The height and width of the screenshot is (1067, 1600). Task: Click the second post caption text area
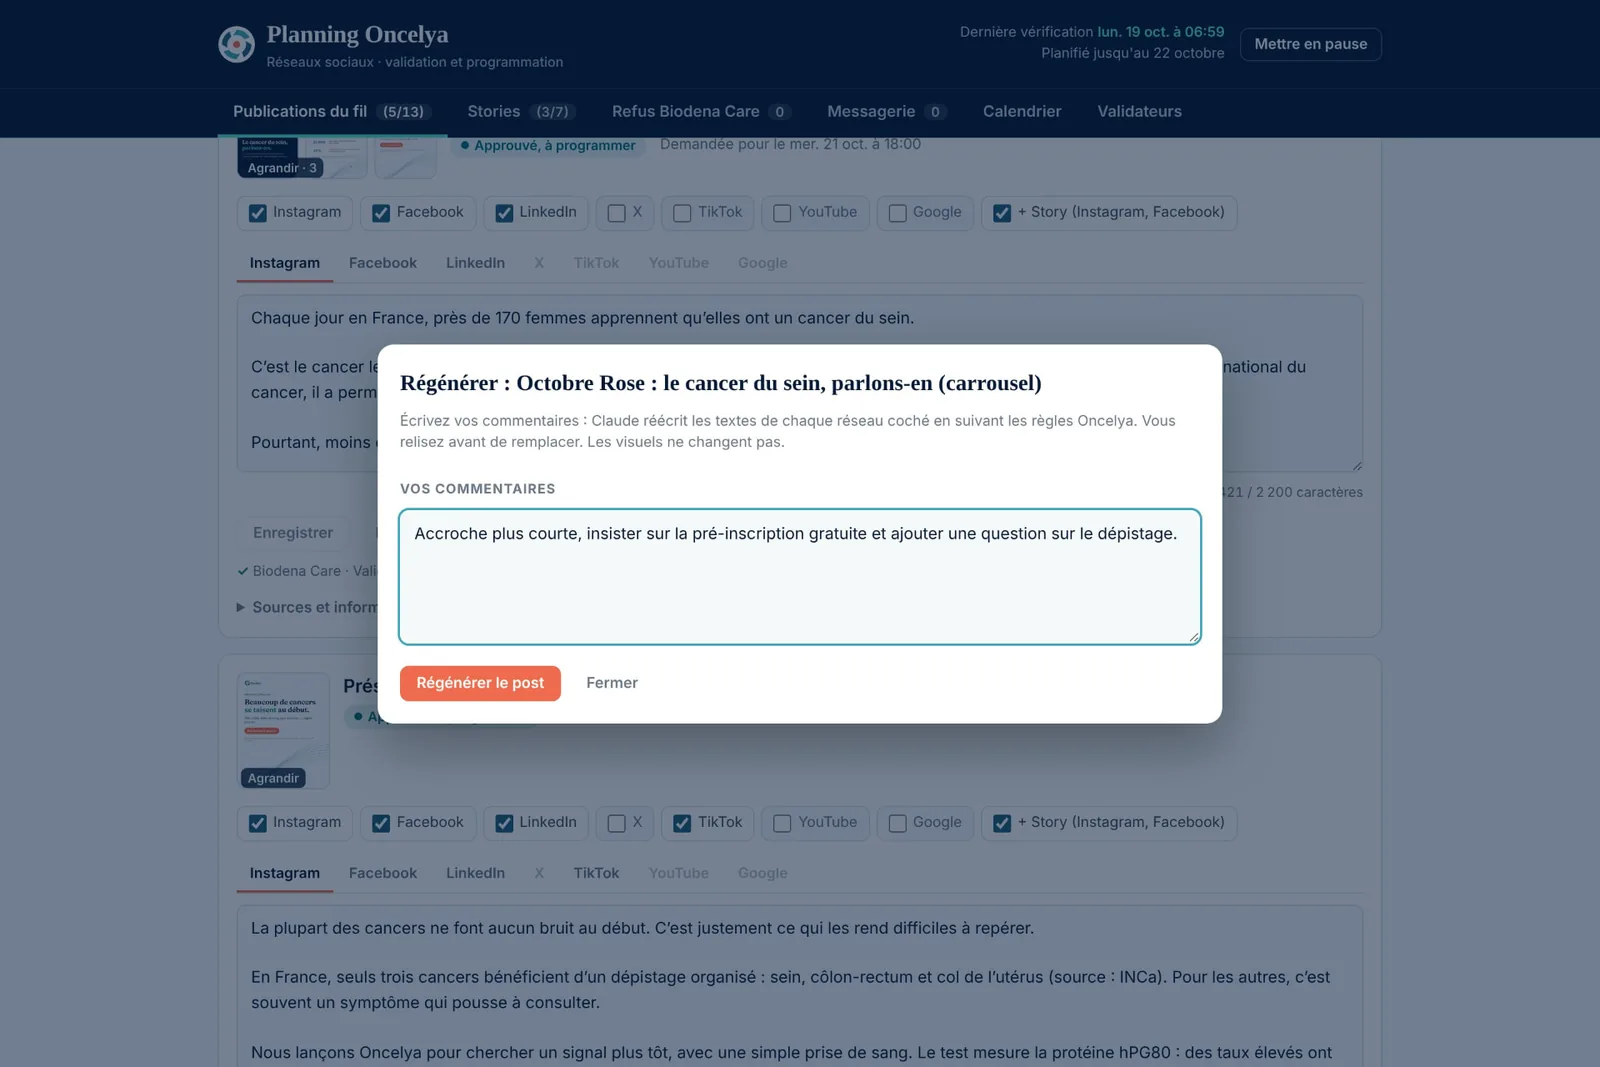click(x=800, y=986)
